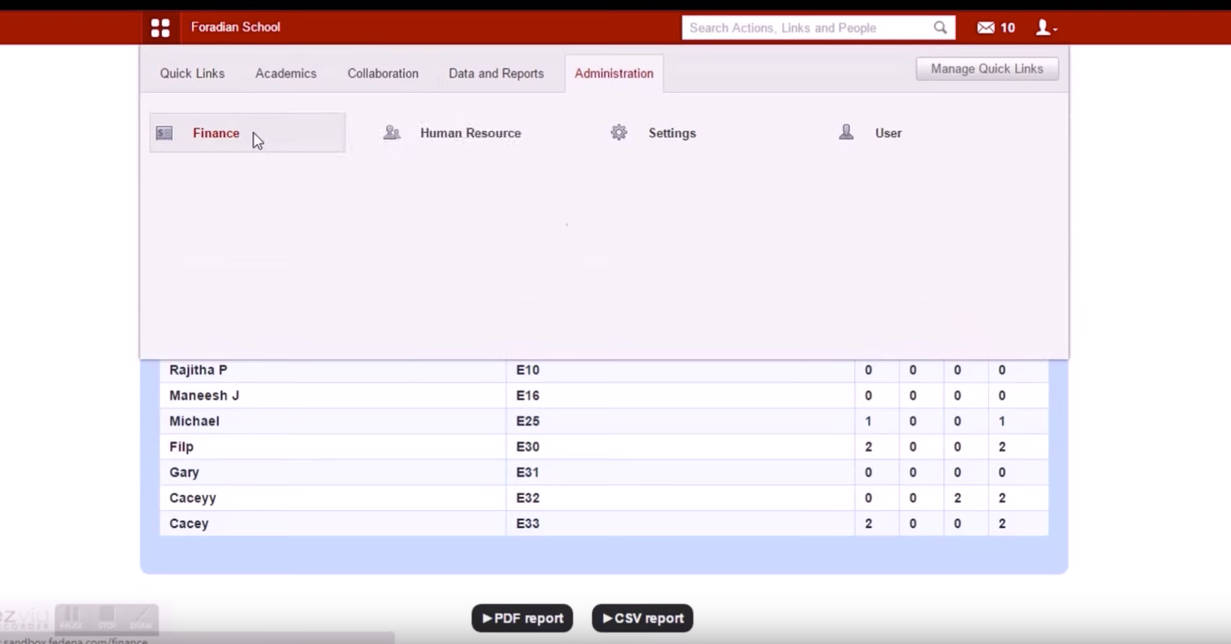Click the User management person icon
This screenshot has width=1231, height=644.
(846, 131)
